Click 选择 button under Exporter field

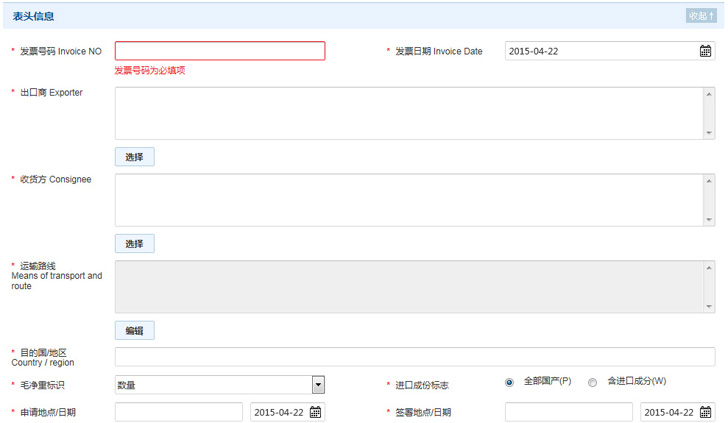[134, 157]
